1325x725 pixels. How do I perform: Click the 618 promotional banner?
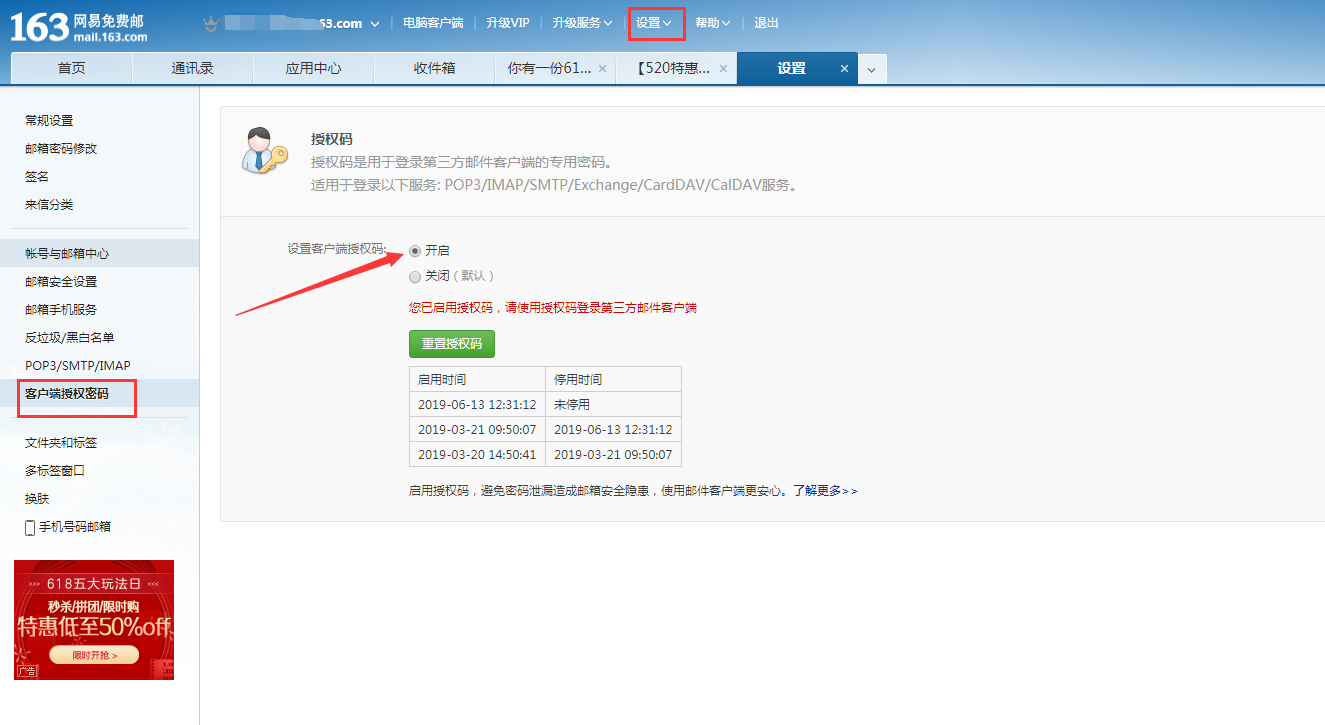tap(93, 619)
